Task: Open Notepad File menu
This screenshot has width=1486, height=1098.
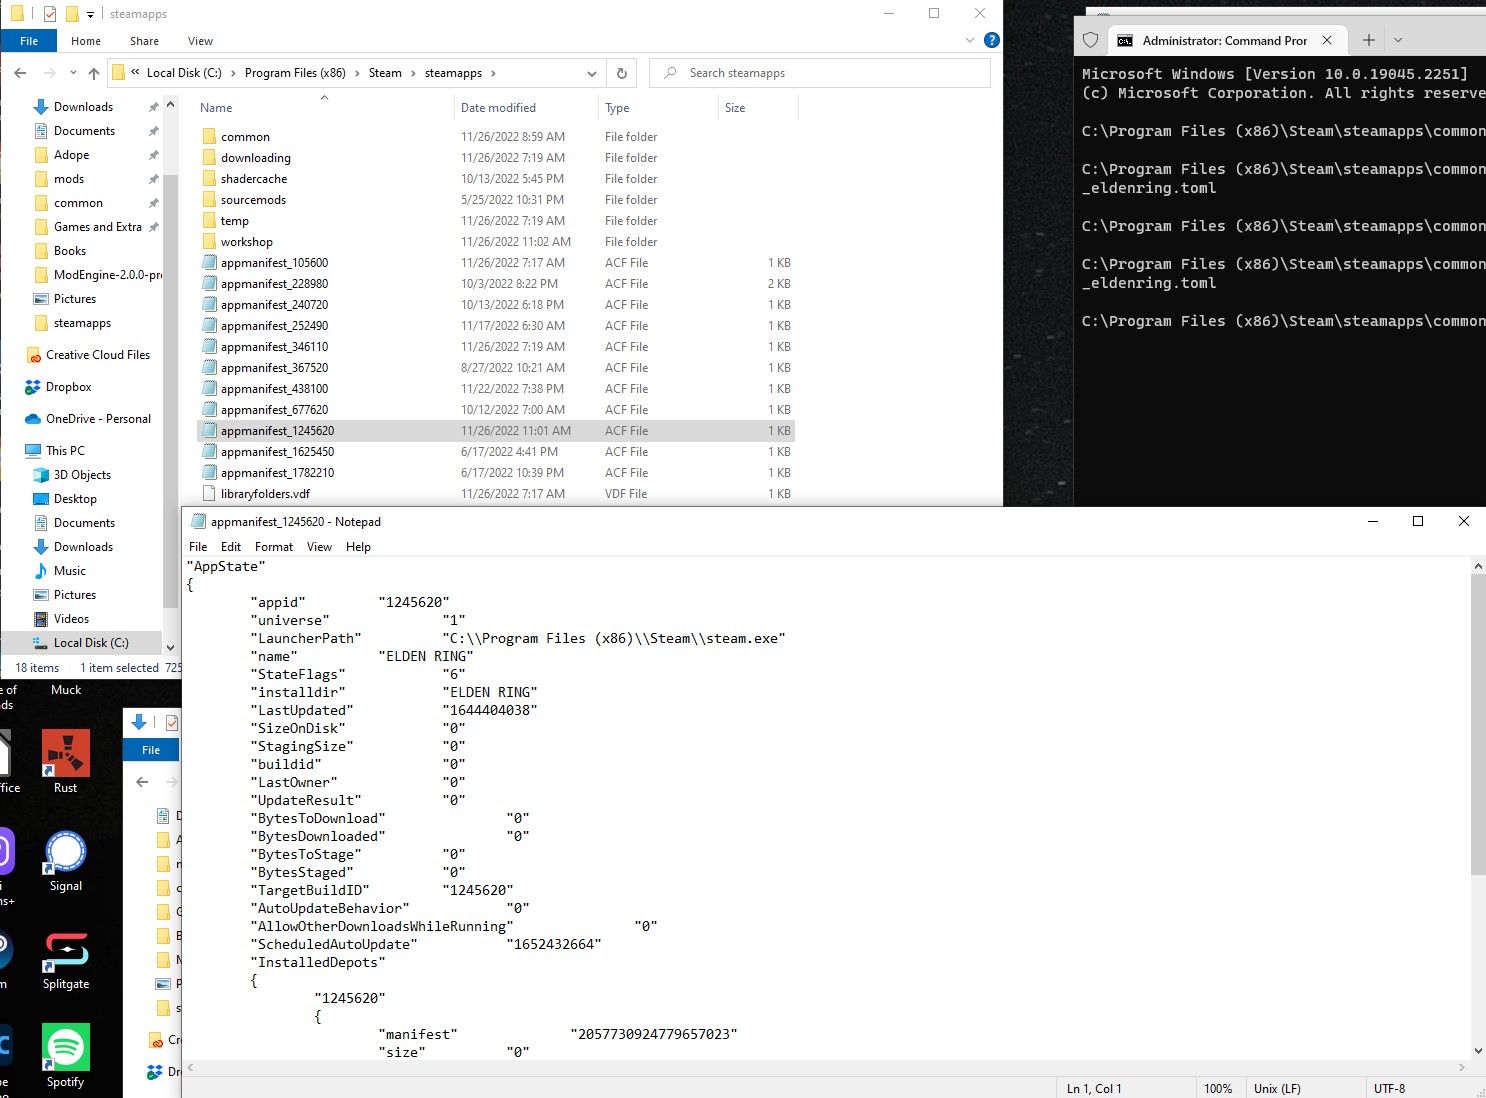Action: (x=198, y=547)
